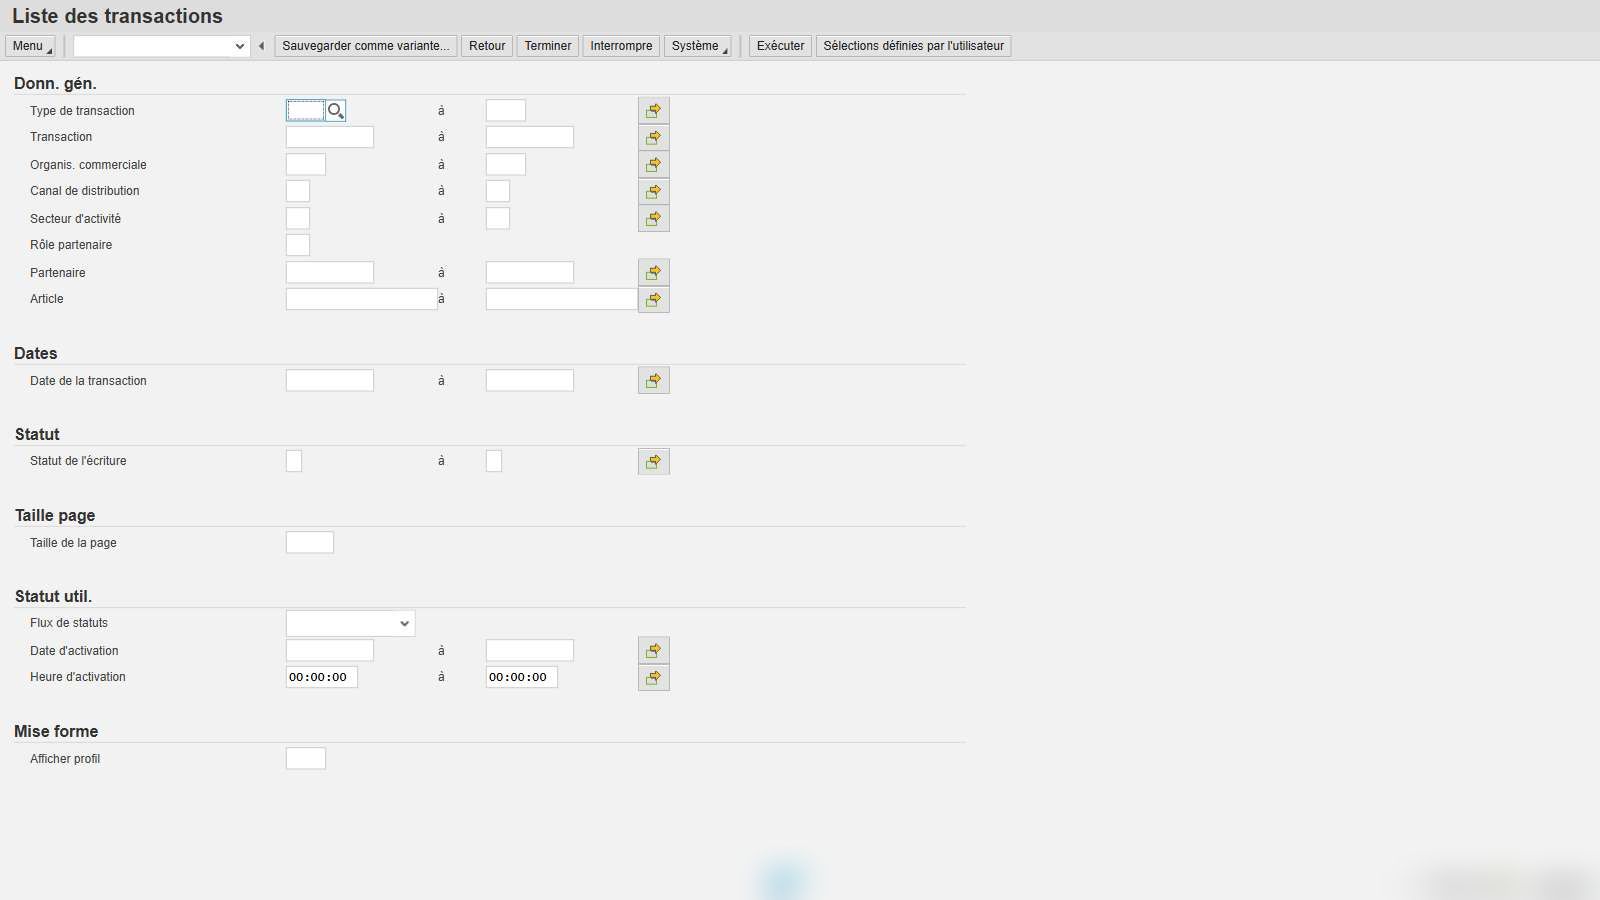Viewport: 1600px width, 900px height.
Task: Focus the Organis. commerciale from-field
Action: pyautogui.click(x=306, y=164)
